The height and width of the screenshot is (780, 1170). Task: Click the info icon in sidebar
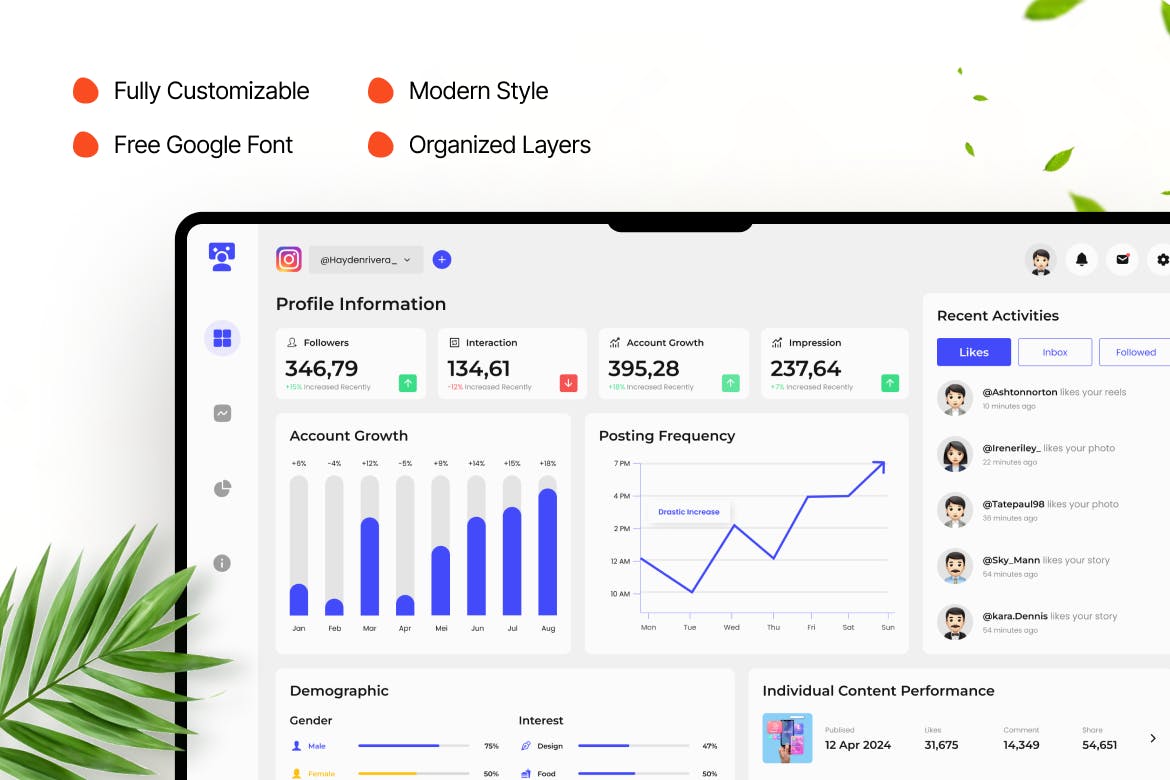[222, 563]
